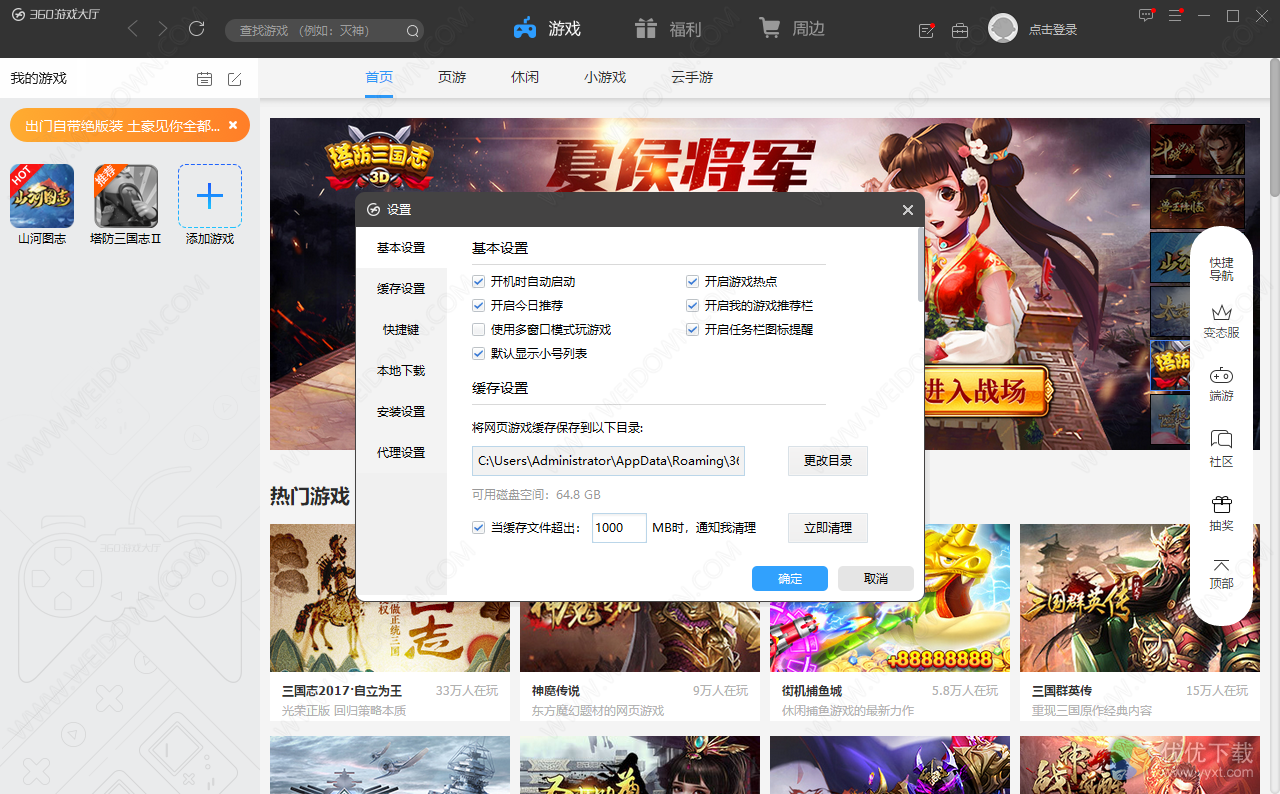Click edit icon beside 我的游戏
The width and height of the screenshot is (1280, 794).
pyautogui.click(x=234, y=79)
